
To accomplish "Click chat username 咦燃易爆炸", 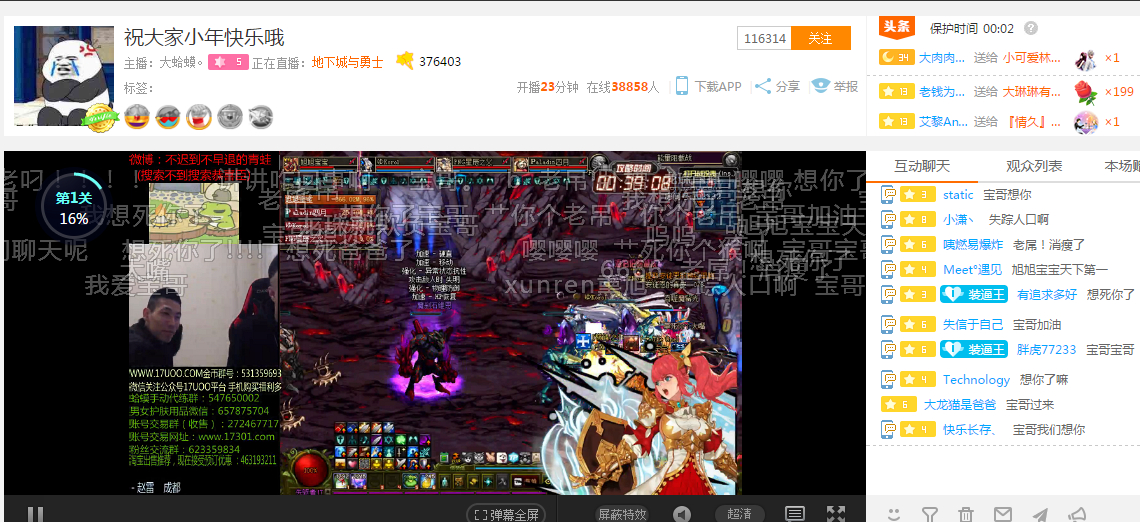I will (974, 244).
